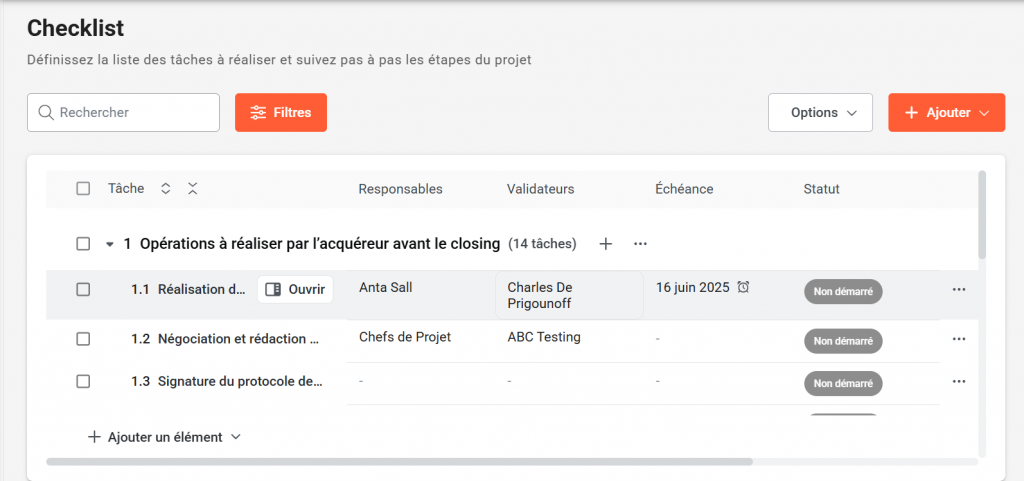
Task: Click the collapse all rows icon beside Tâche
Action: pyautogui.click(x=192, y=188)
